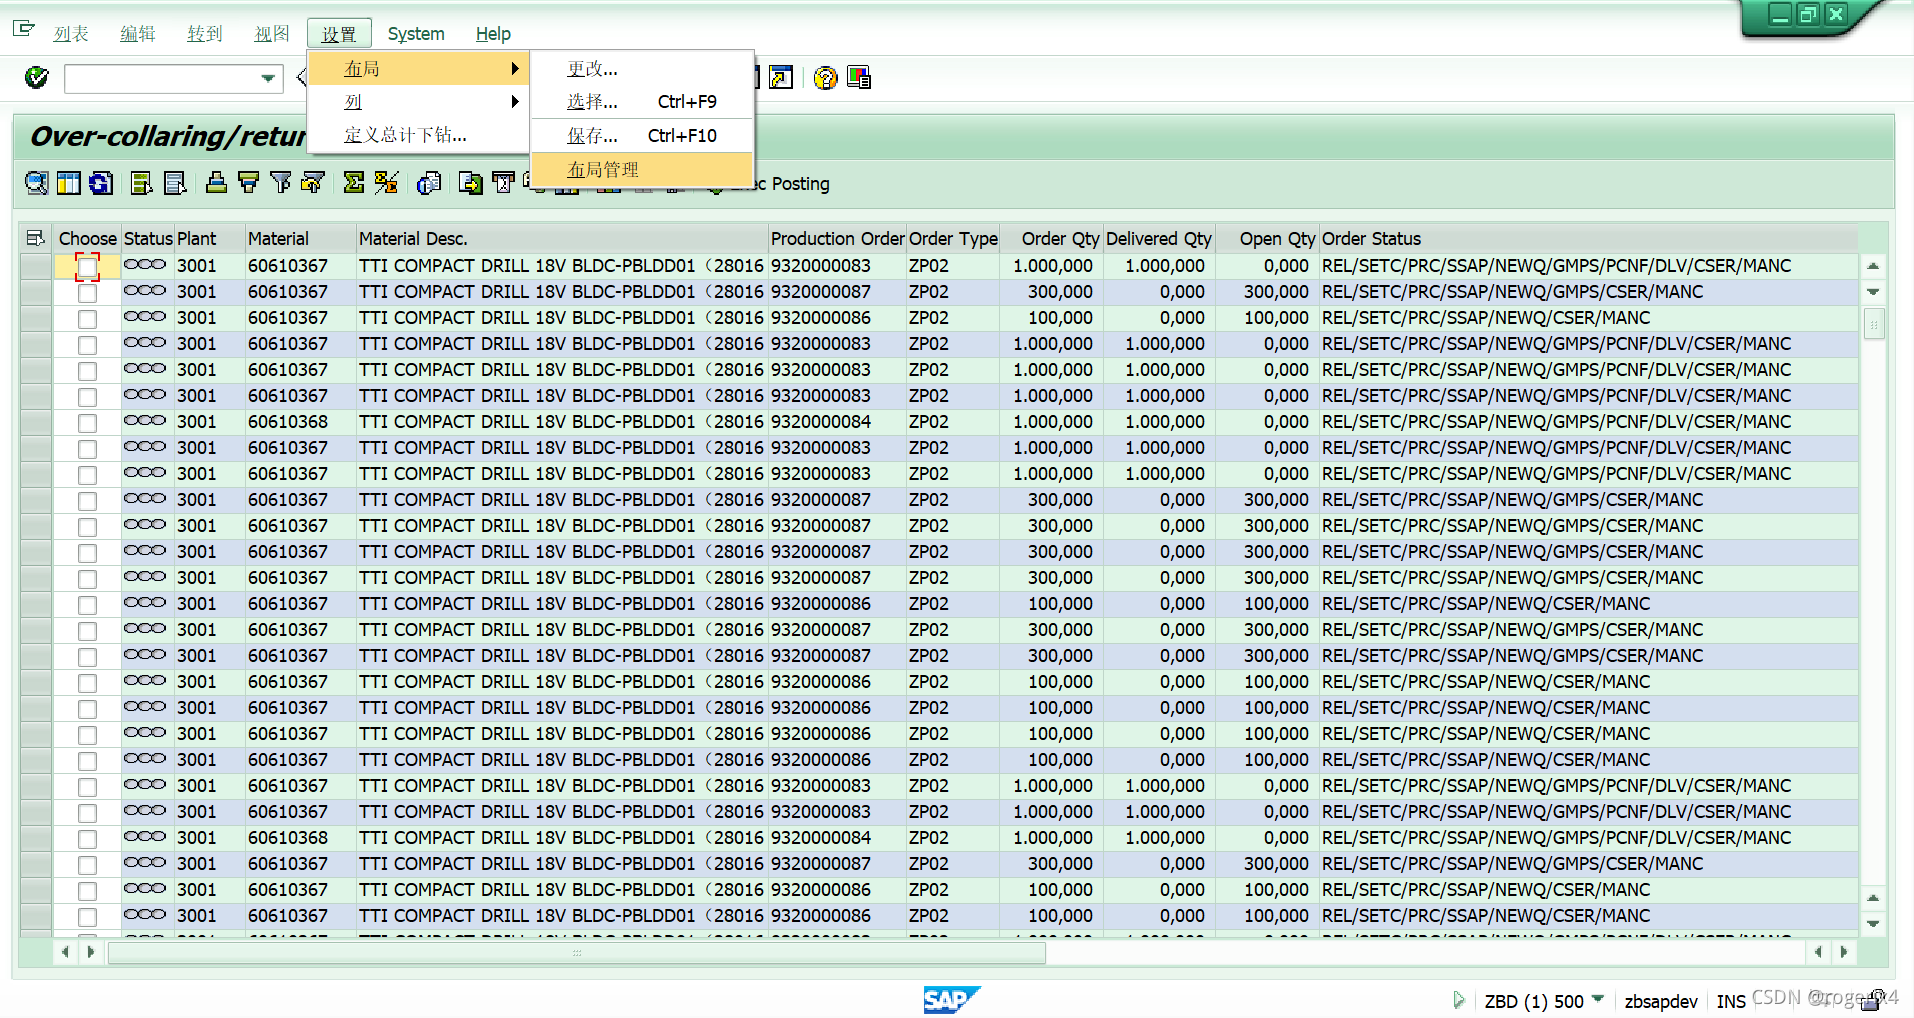This screenshot has height=1018, width=1914.
Task: Sort the list in ascending order
Action: point(216,182)
